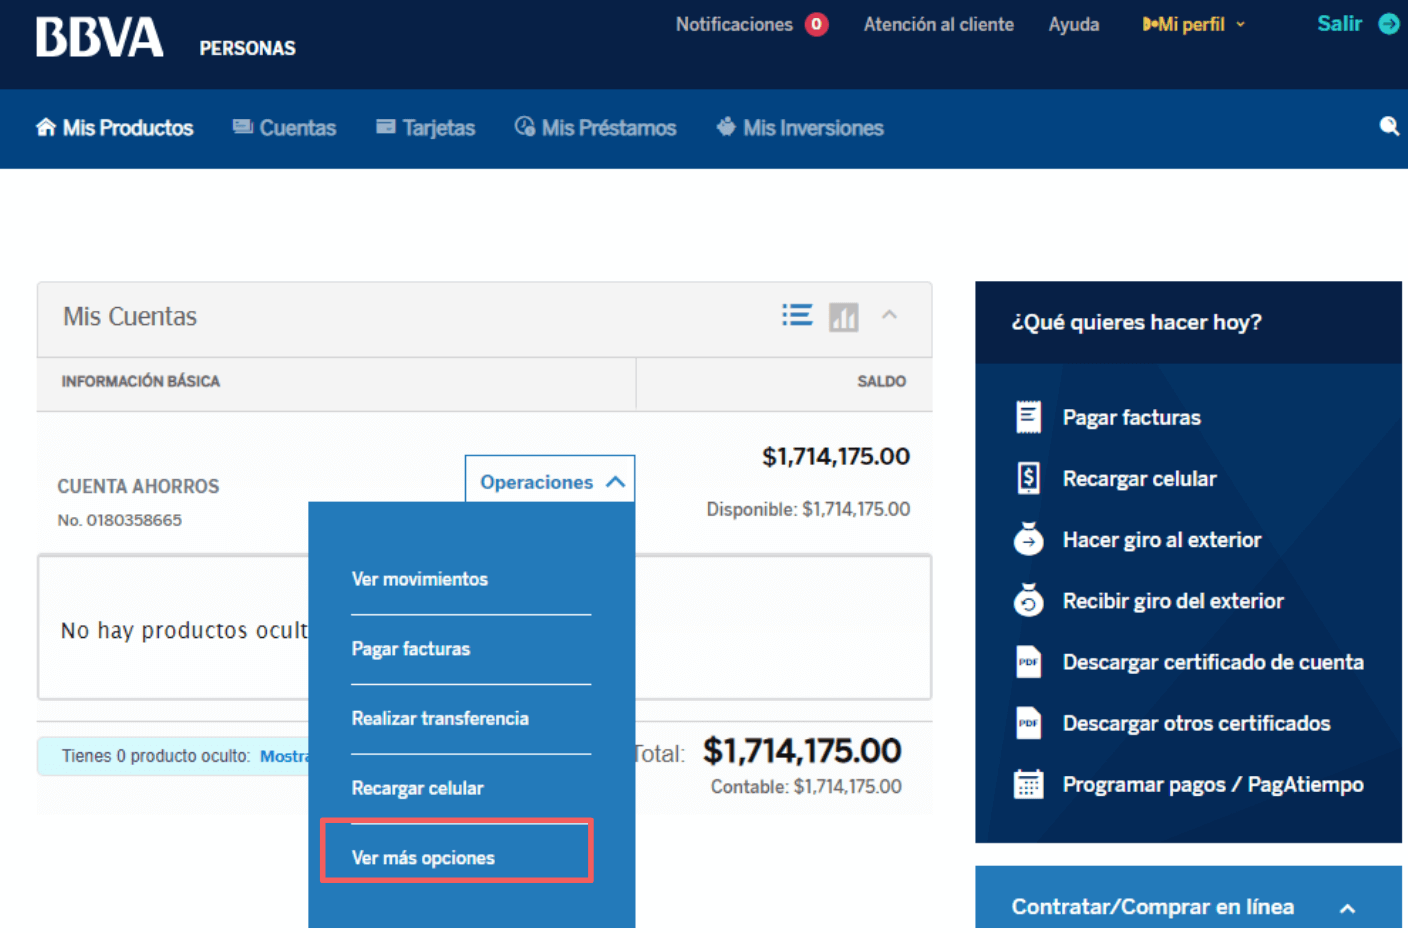The height and width of the screenshot is (933, 1408).
Task: Click the CUENTA AHORROS account name
Action: pos(138,486)
